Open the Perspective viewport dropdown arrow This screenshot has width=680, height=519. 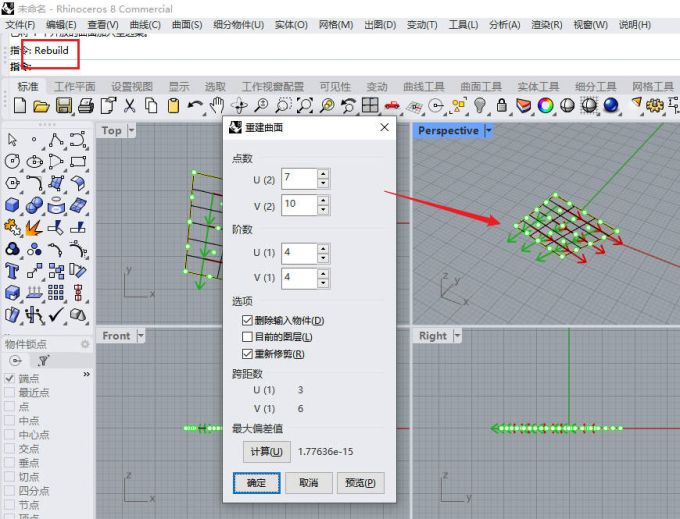coord(488,130)
